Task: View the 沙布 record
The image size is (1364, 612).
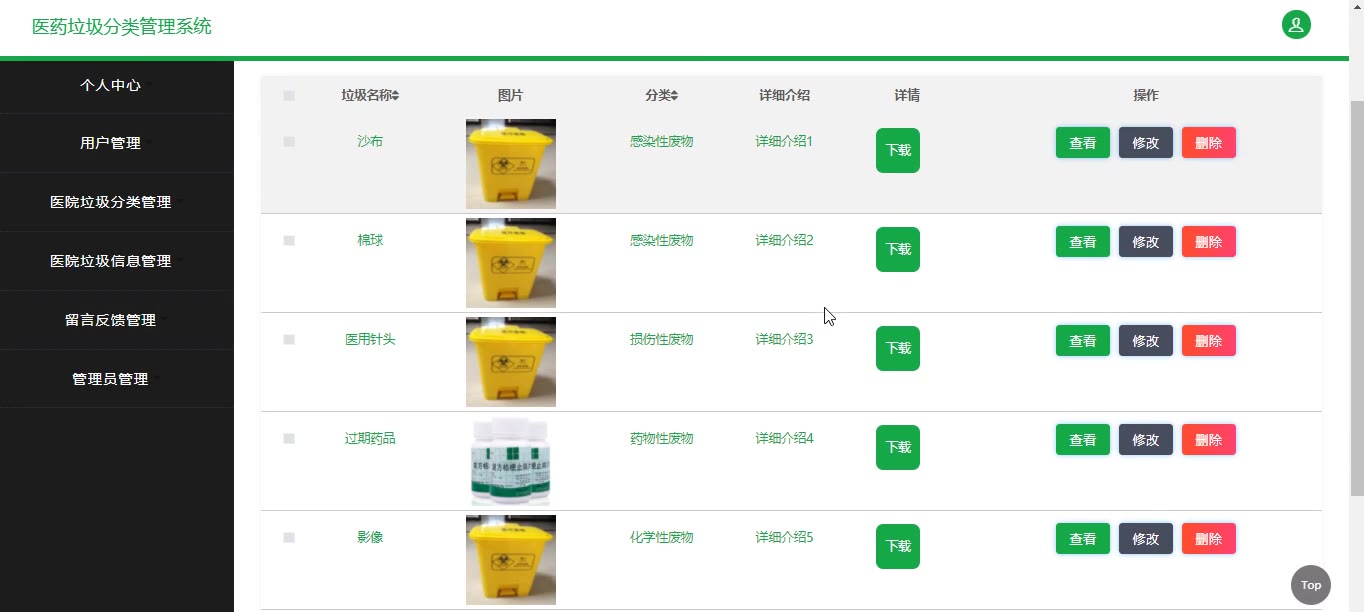Action: (x=1083, y=143)
